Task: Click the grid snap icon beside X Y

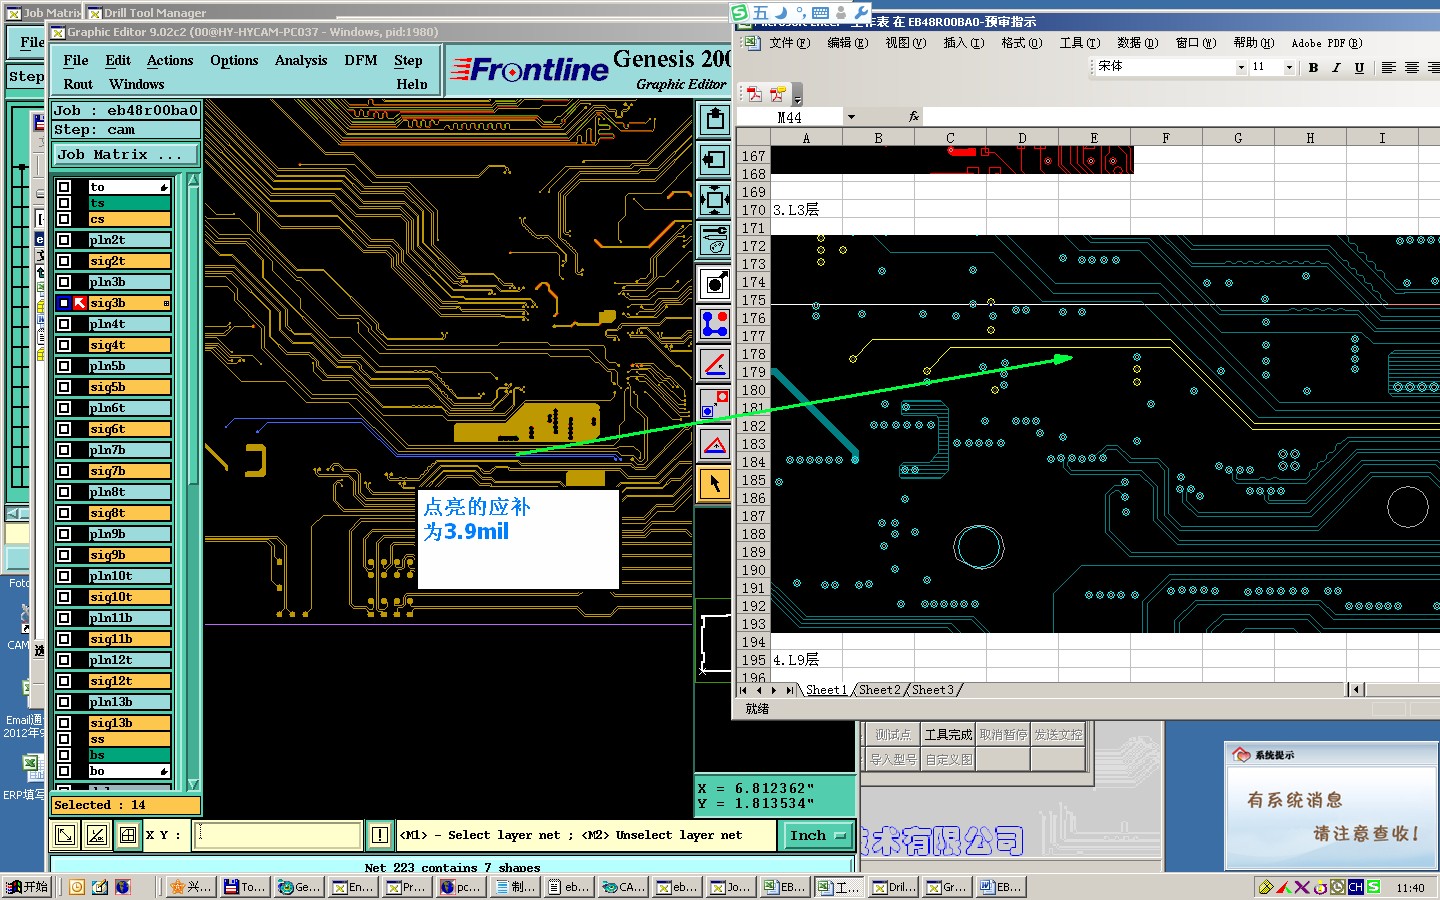Action: coord(128,835)
